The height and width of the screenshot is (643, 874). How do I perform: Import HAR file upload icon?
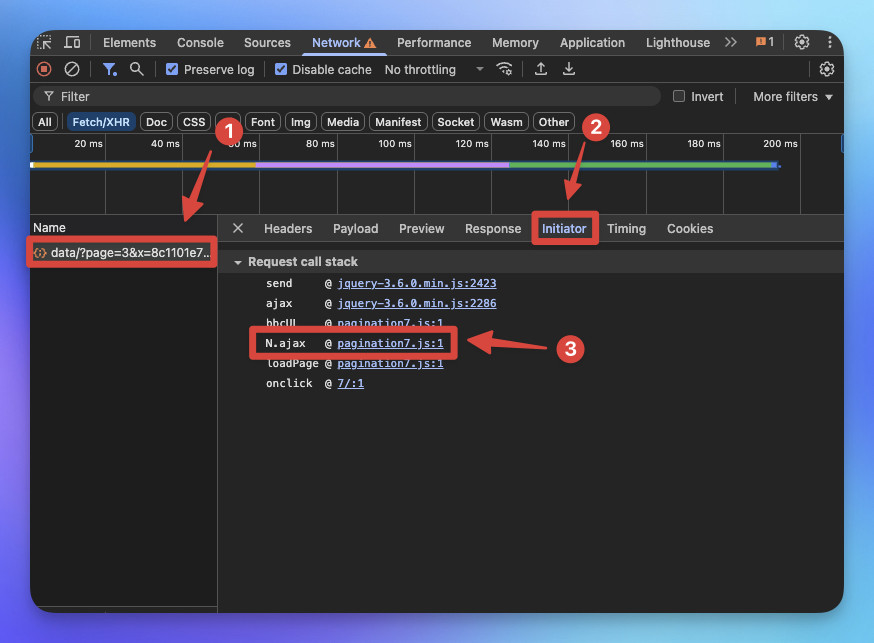pyautogui.click(x=540, y=69)
